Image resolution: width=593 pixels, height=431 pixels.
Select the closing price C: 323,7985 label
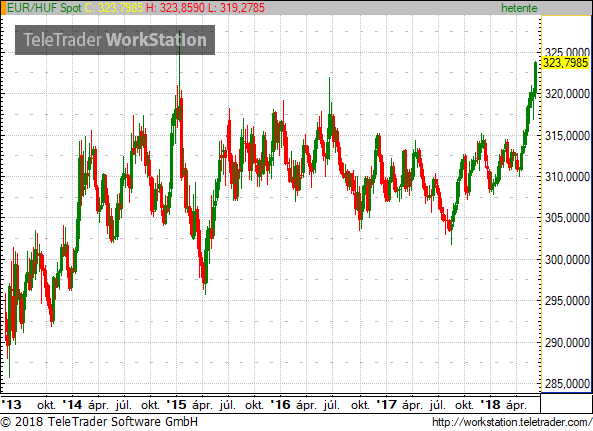[113, 8]
